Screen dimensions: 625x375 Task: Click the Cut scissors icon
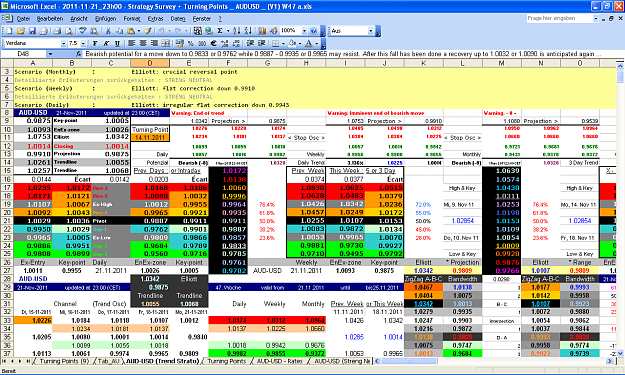108,31
